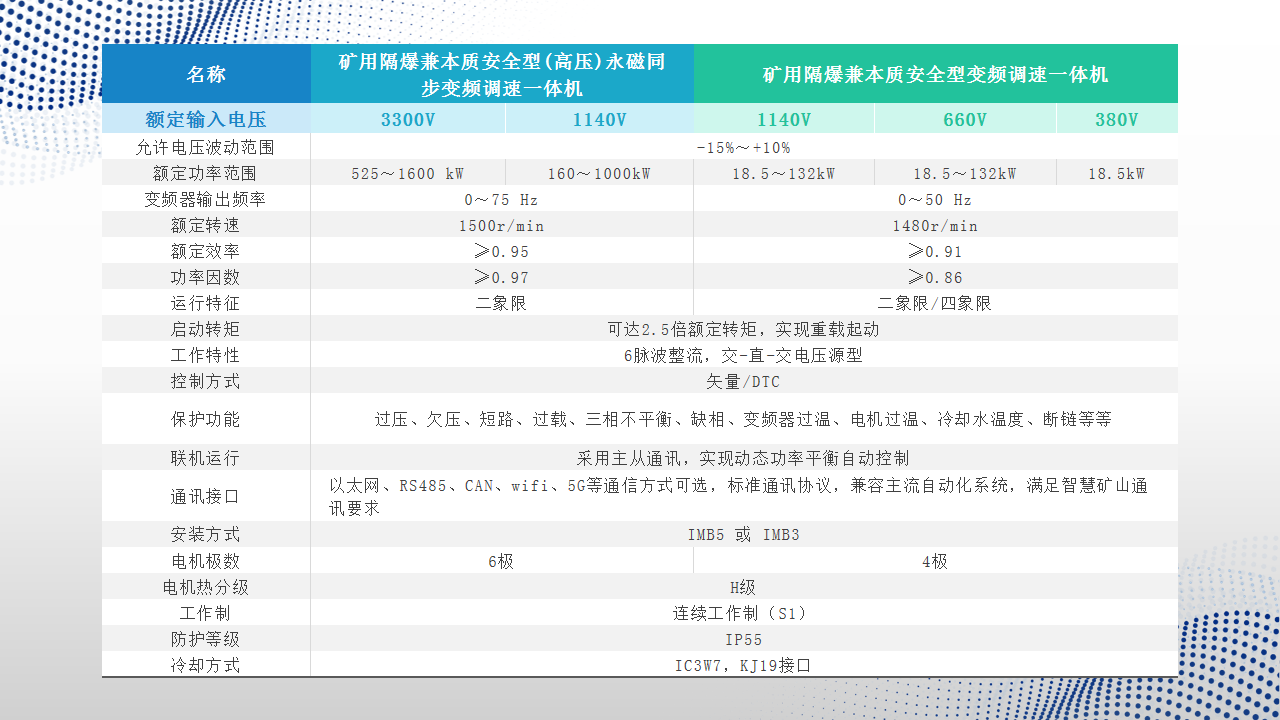Click the 防护等级 row label
The image size is (1280, 720).
click(x=205, y=639)
